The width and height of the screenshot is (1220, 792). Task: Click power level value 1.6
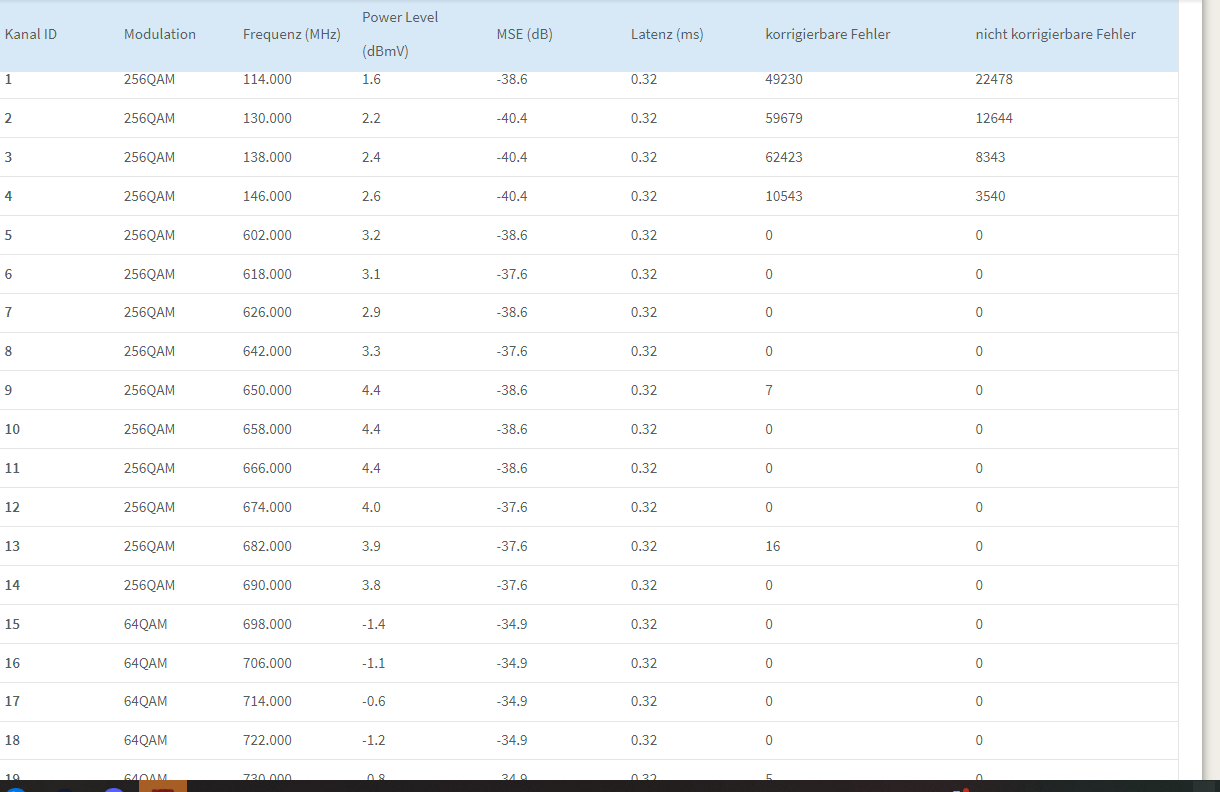tap(371, 79)
